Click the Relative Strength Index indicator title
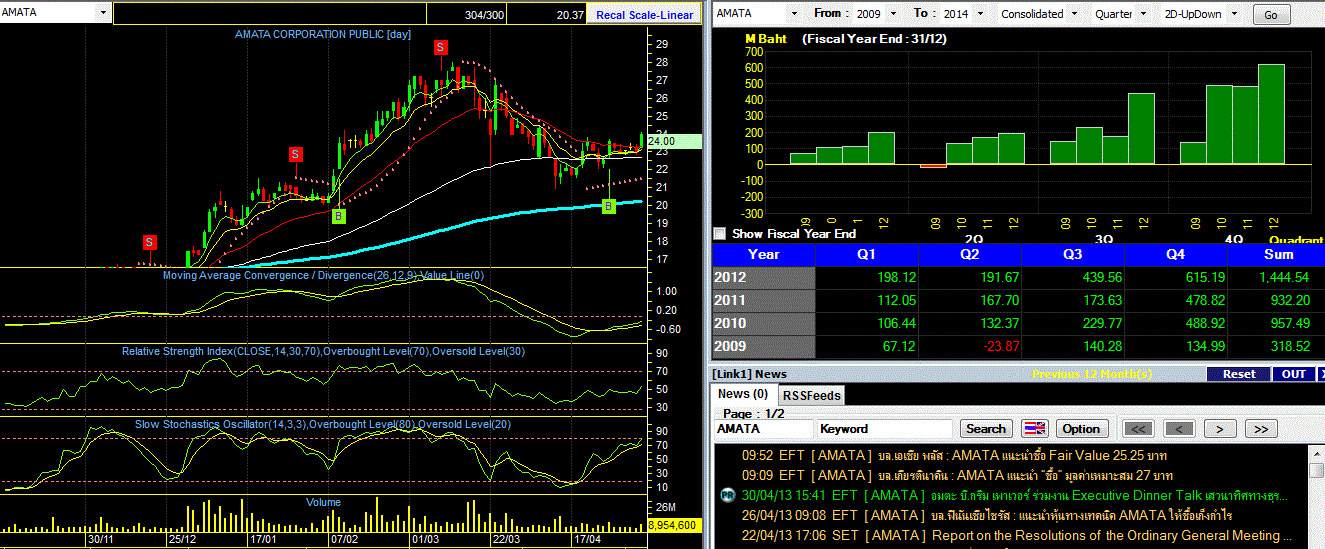The height and width of the screenshot is (549, 1325). coord(323,351)
